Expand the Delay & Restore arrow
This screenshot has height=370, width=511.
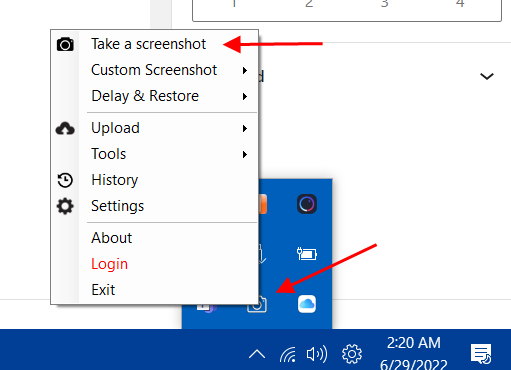tap(245, 97)
